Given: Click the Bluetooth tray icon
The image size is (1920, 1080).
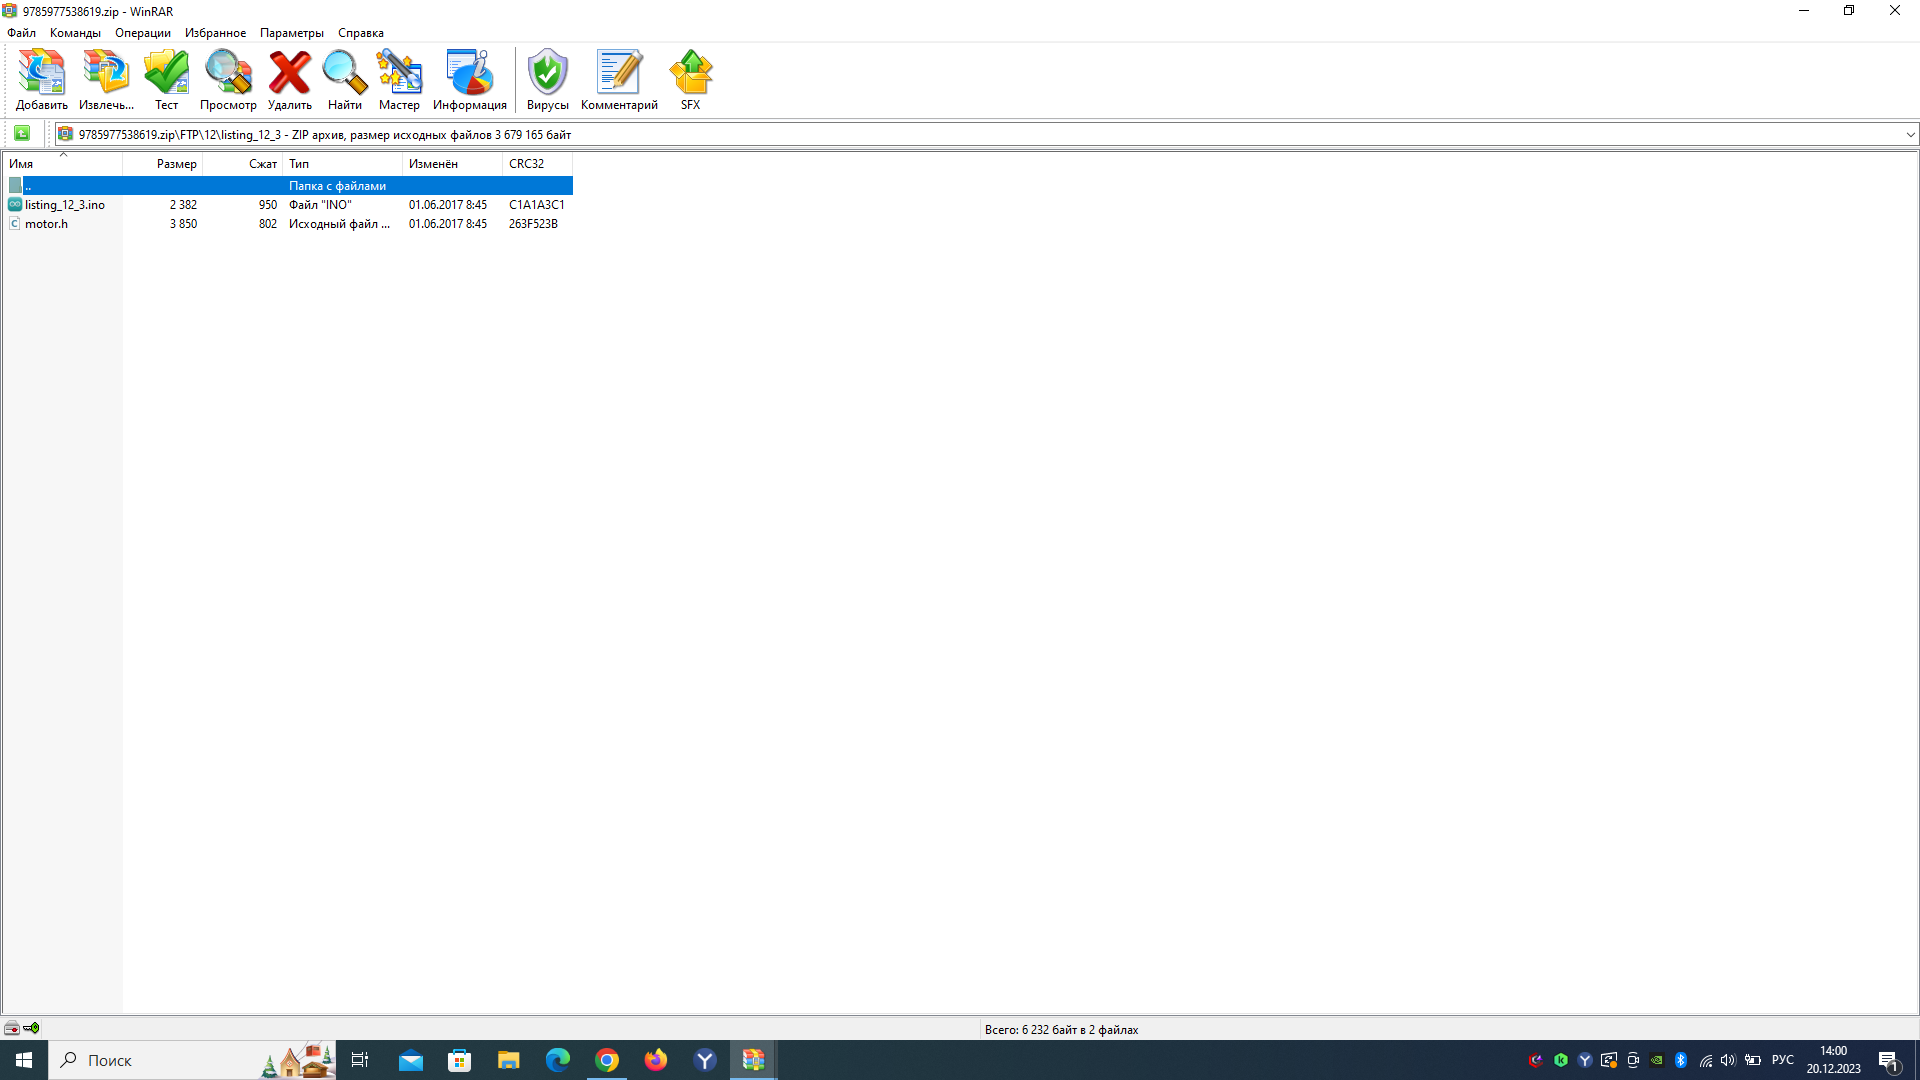Looking at the screenshot, I should [1681, 1060].
